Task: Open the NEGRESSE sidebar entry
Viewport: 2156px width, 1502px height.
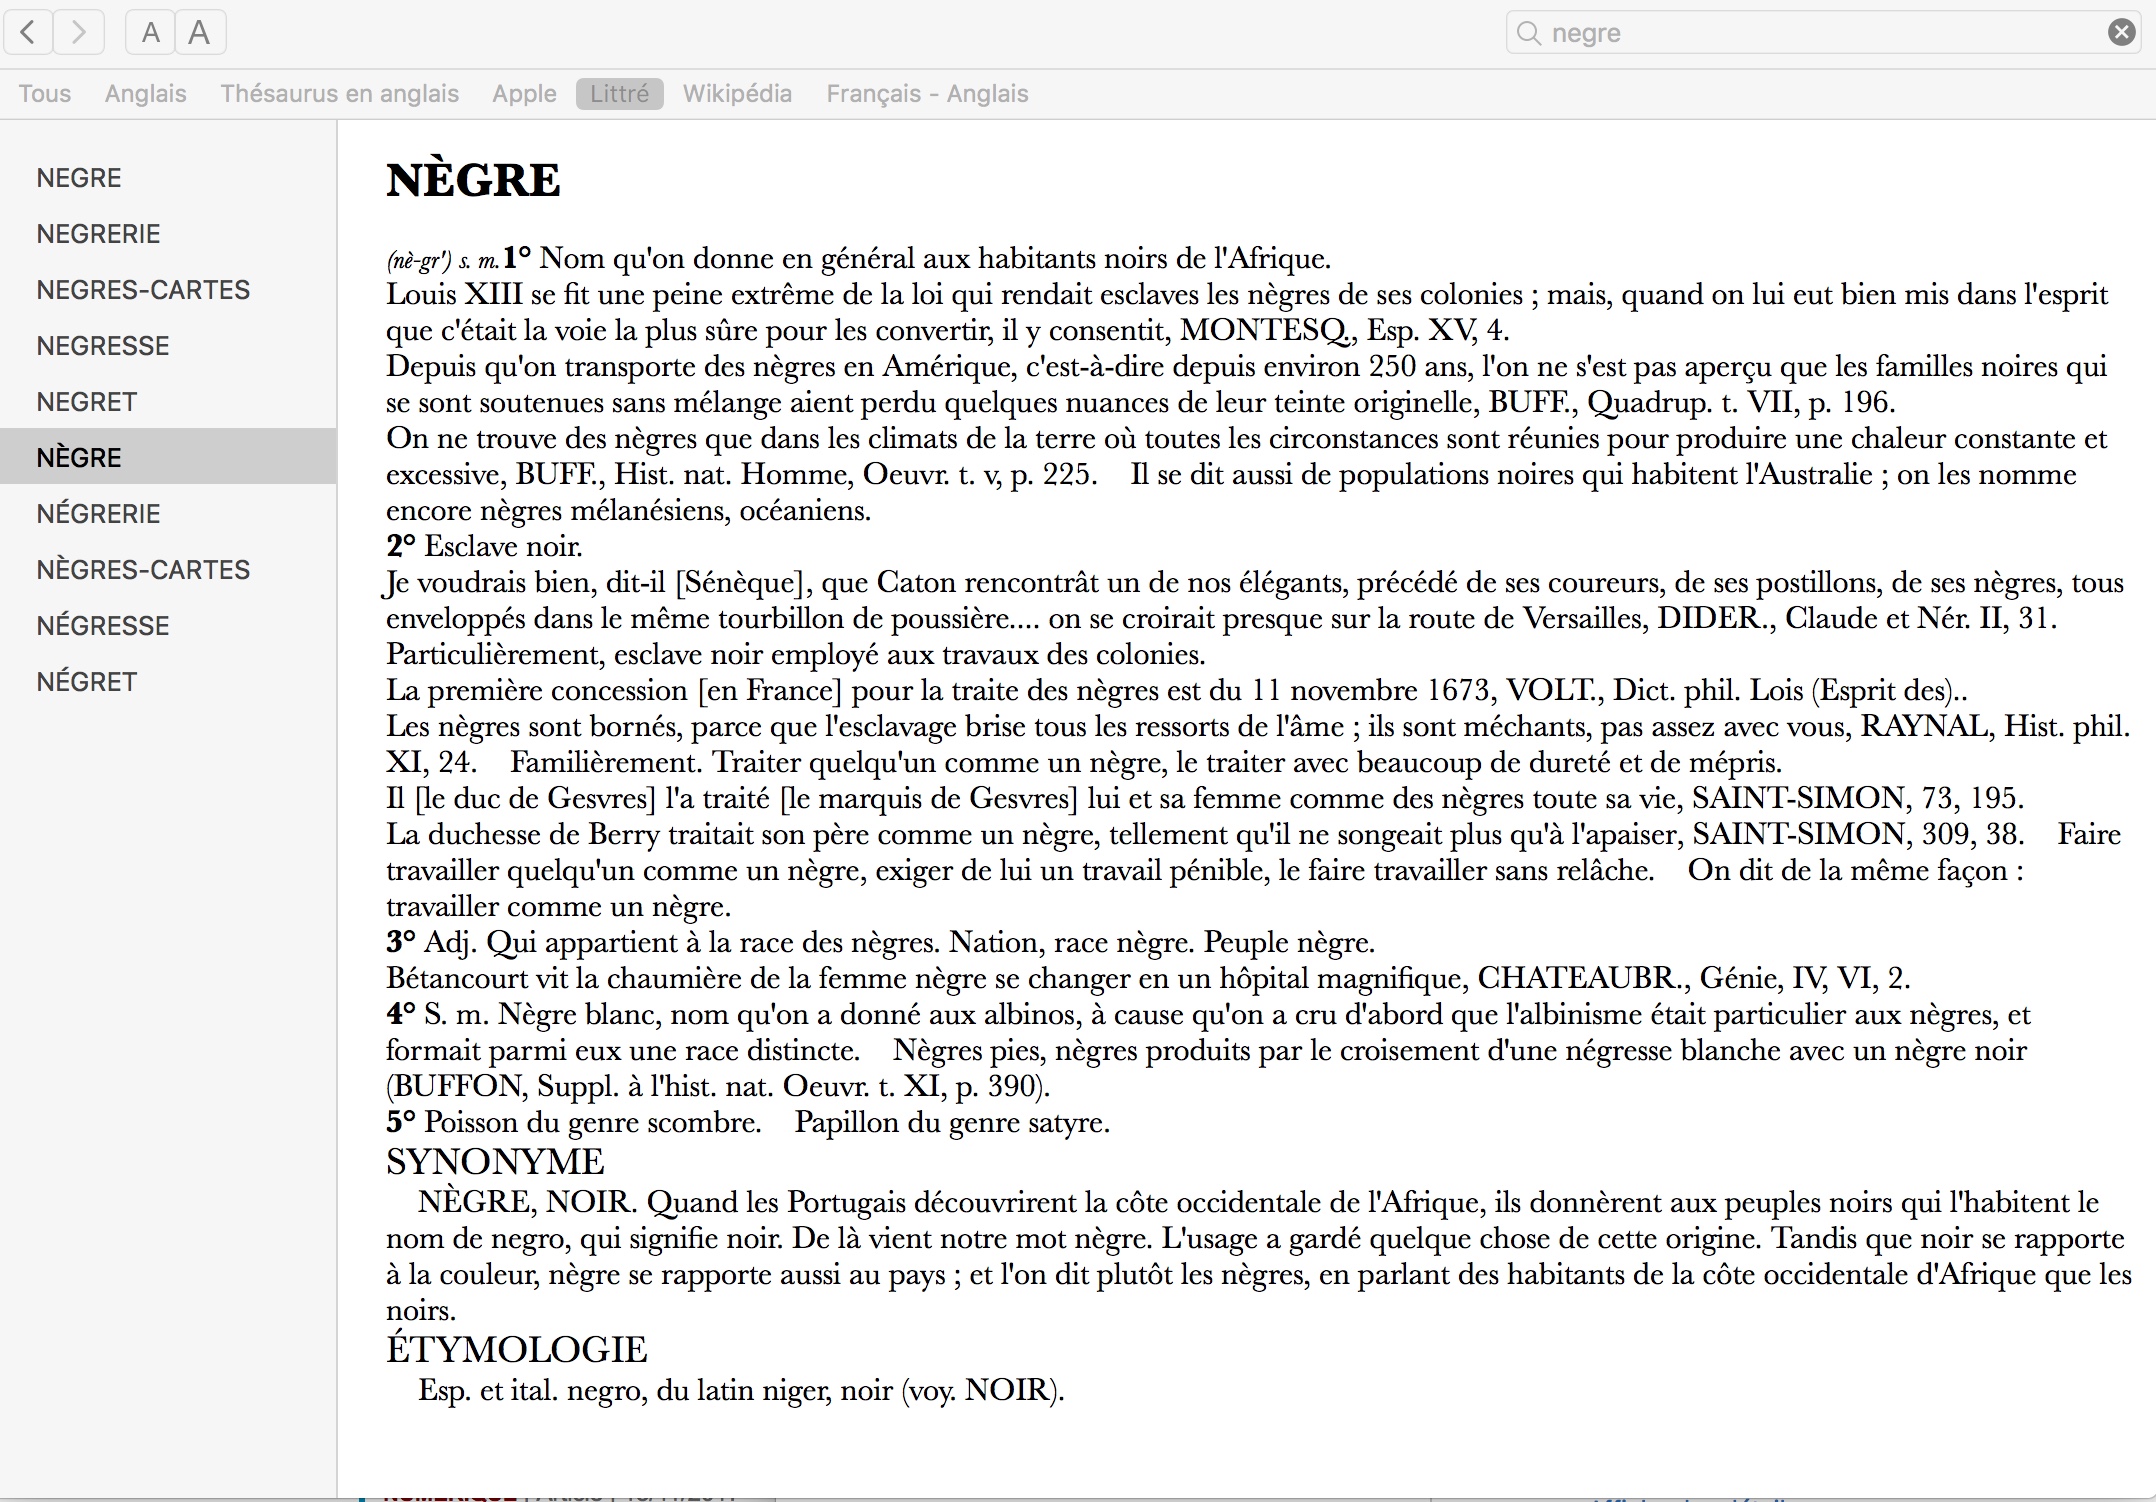Action: pos(103,346)
